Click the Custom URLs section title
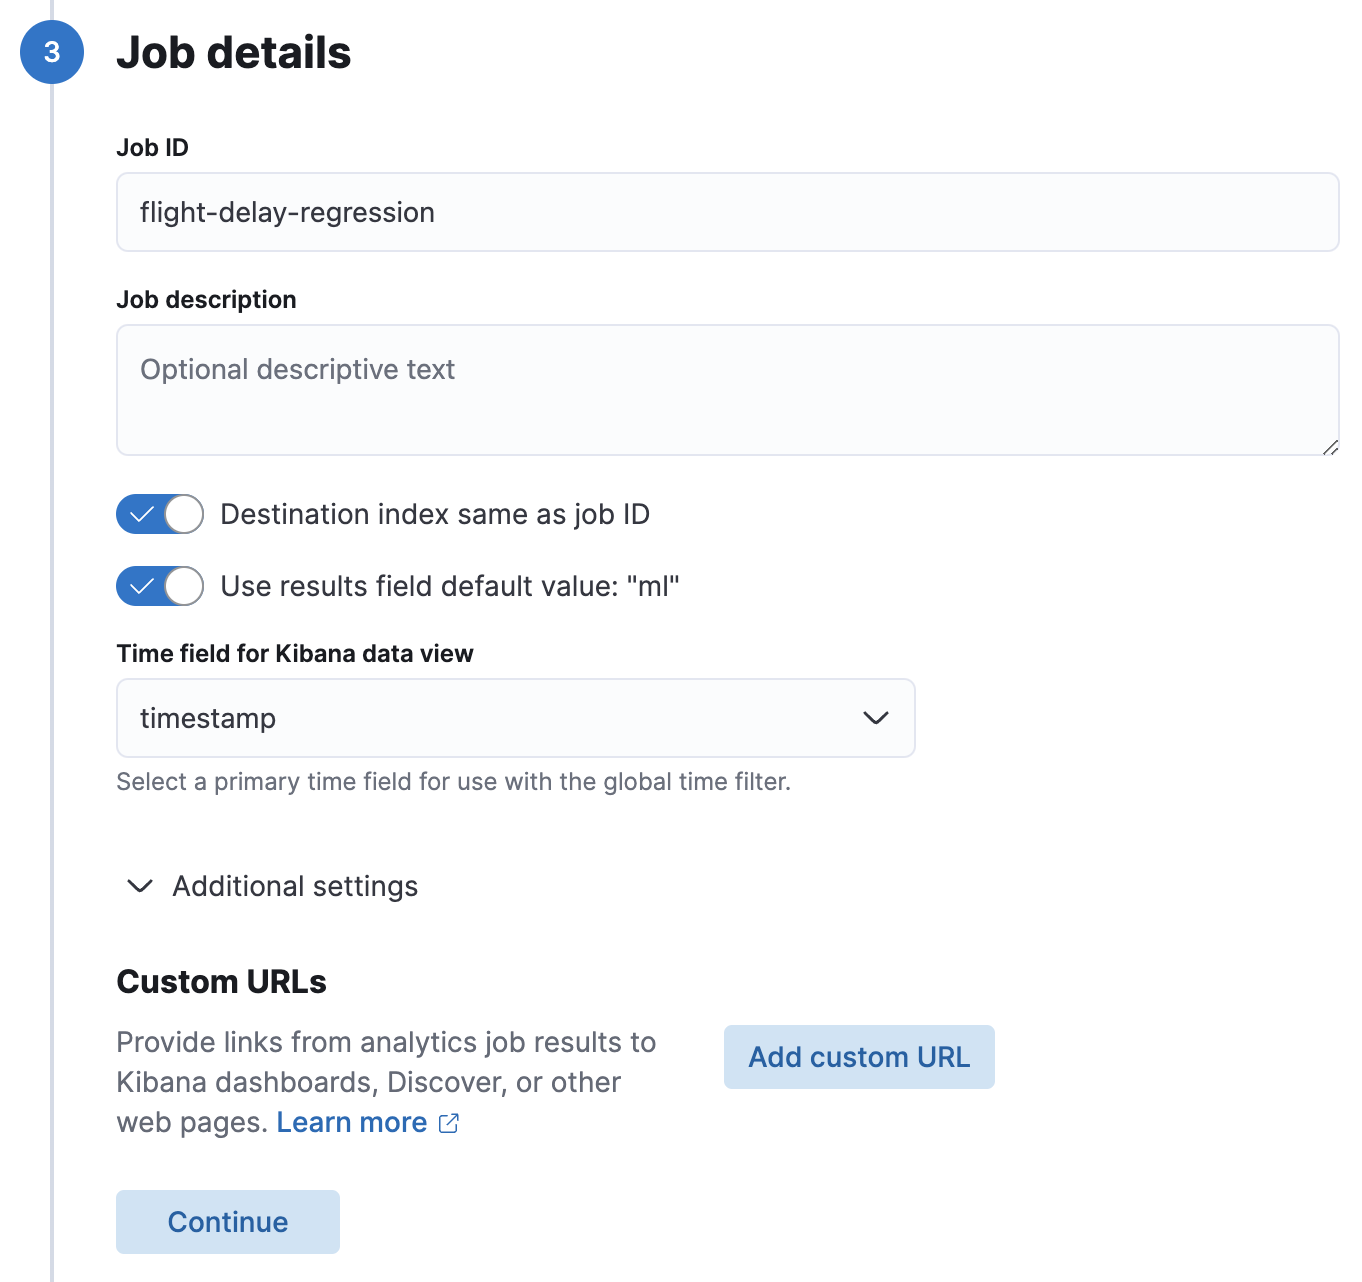The height and width of the screenshot is (1282, 1362). (x=221, y=981)
